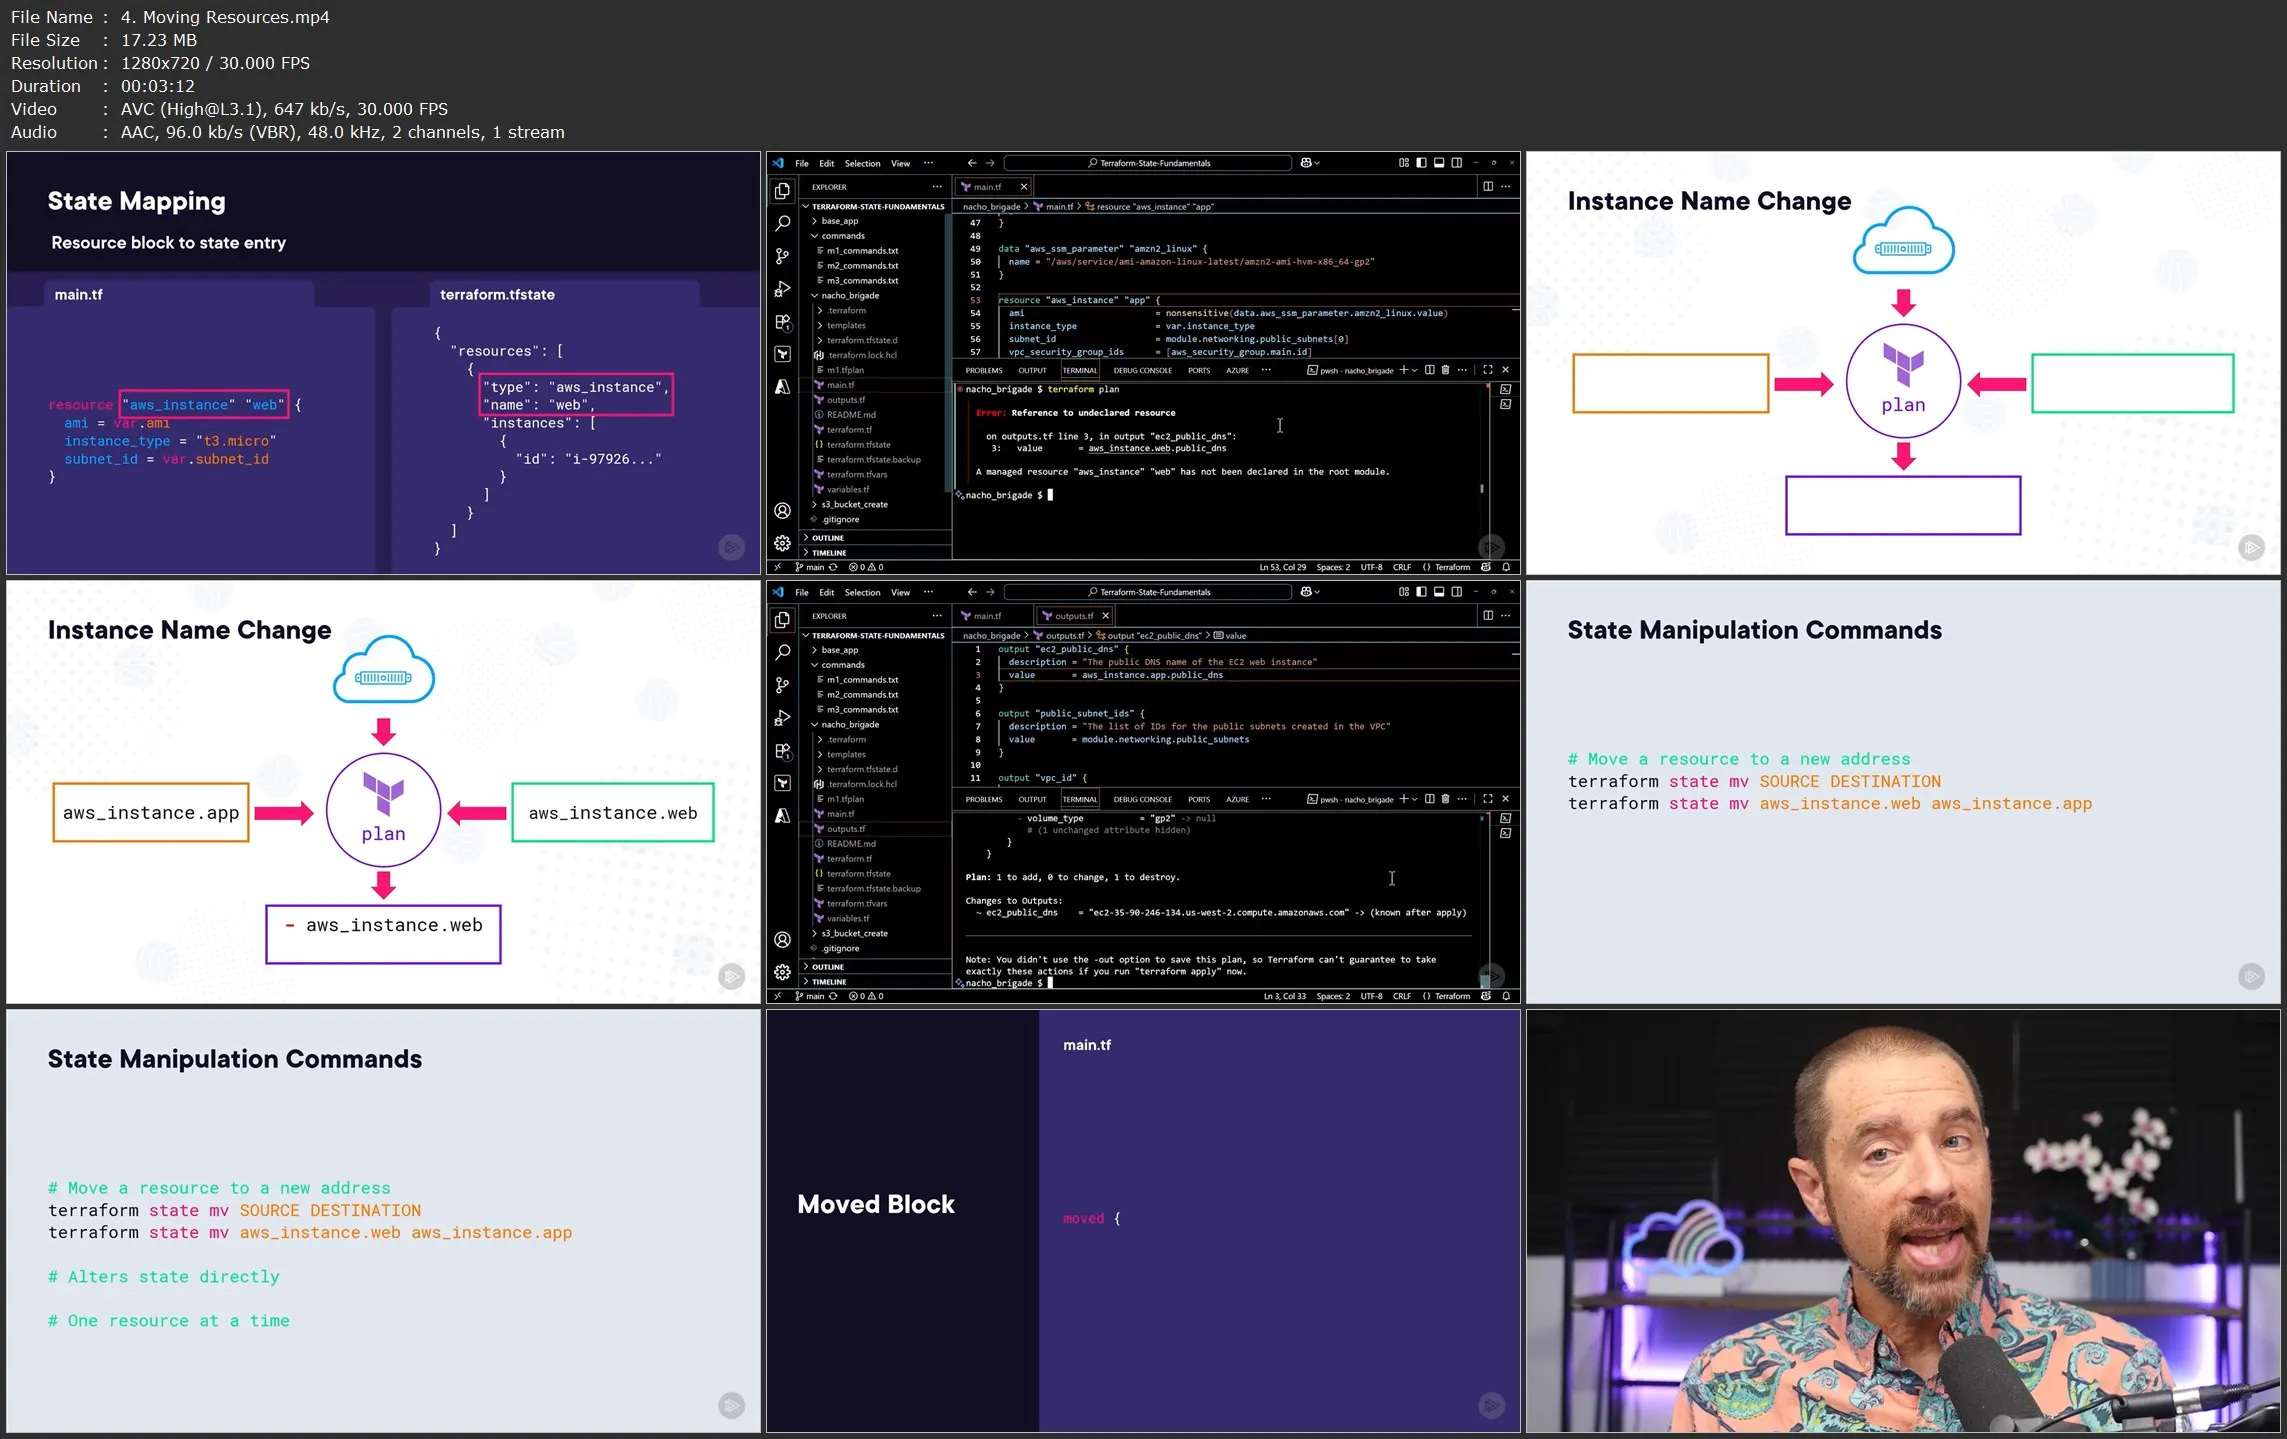Click main branch in terraform-plan error frame status bar

811,567
